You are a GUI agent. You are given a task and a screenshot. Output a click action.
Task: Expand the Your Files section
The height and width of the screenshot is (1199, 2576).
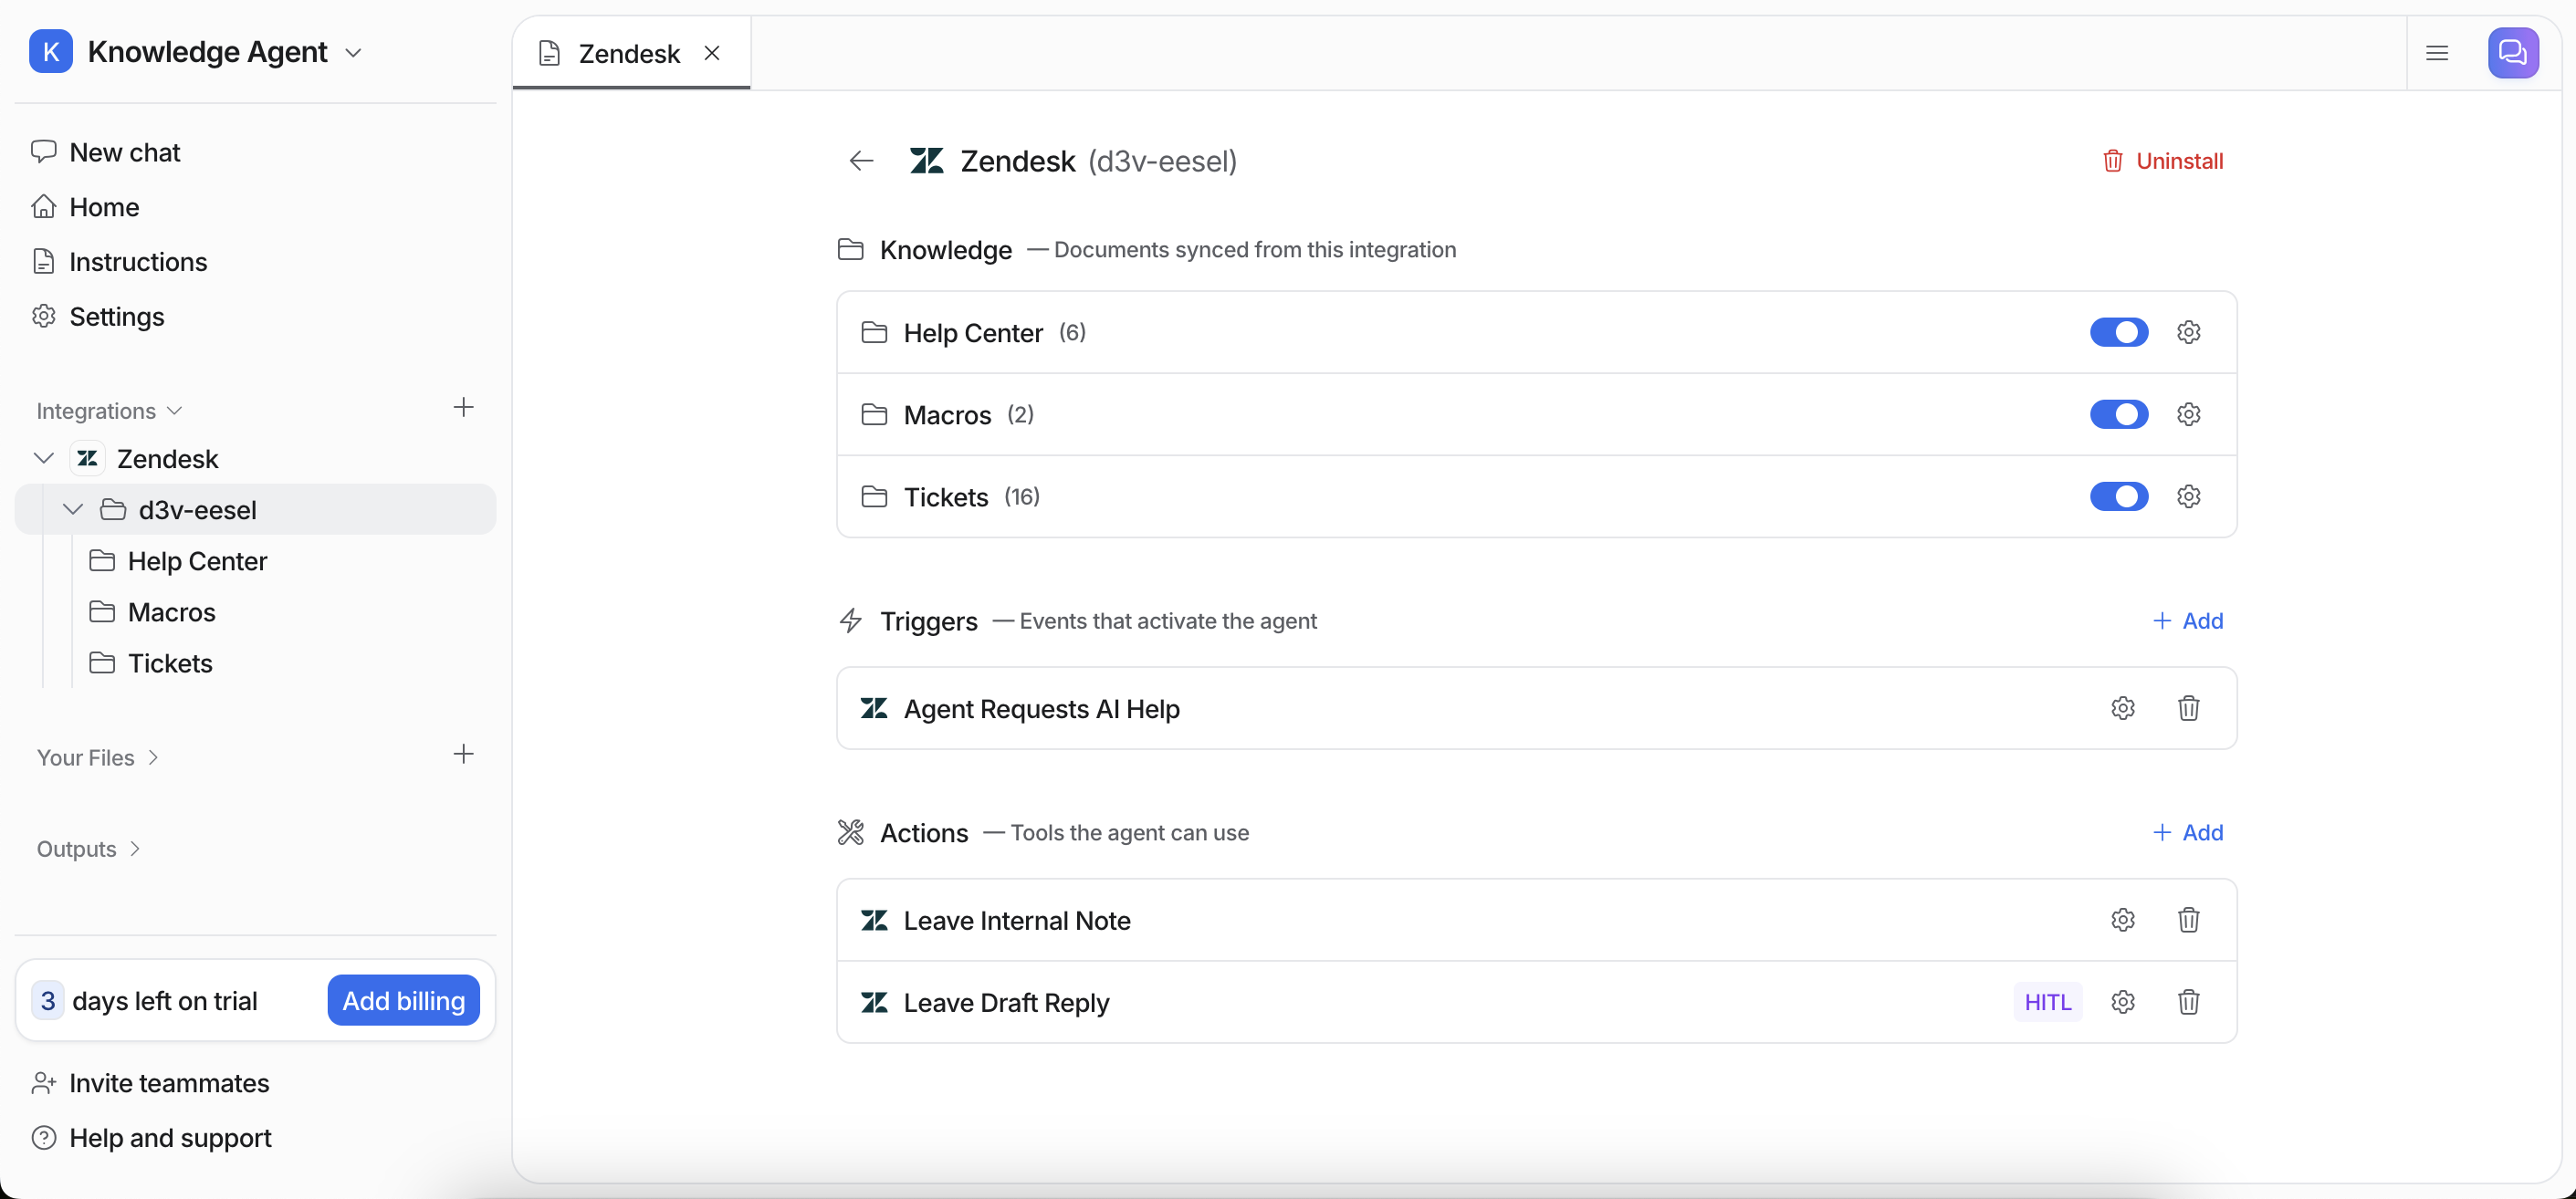point(98,757)
